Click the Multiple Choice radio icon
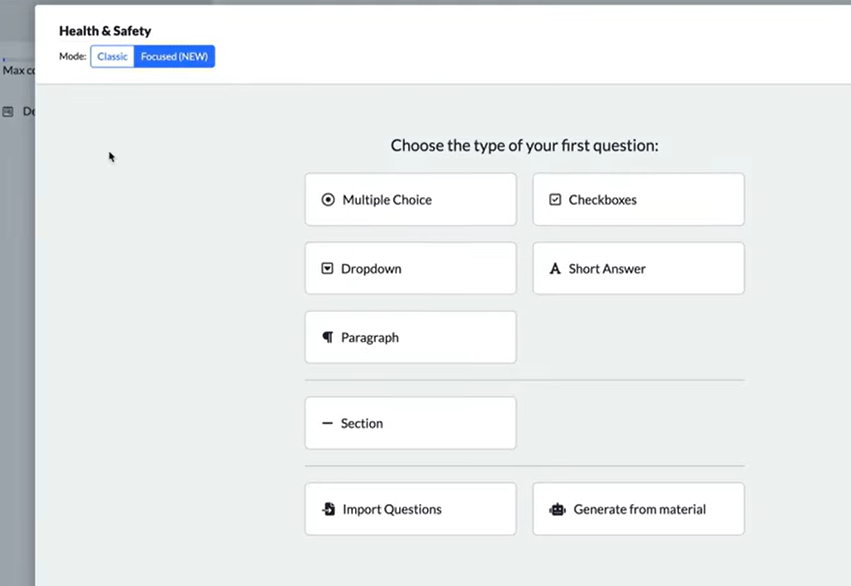Viewport: 851px width, 586px height. [x=328, y=199]
